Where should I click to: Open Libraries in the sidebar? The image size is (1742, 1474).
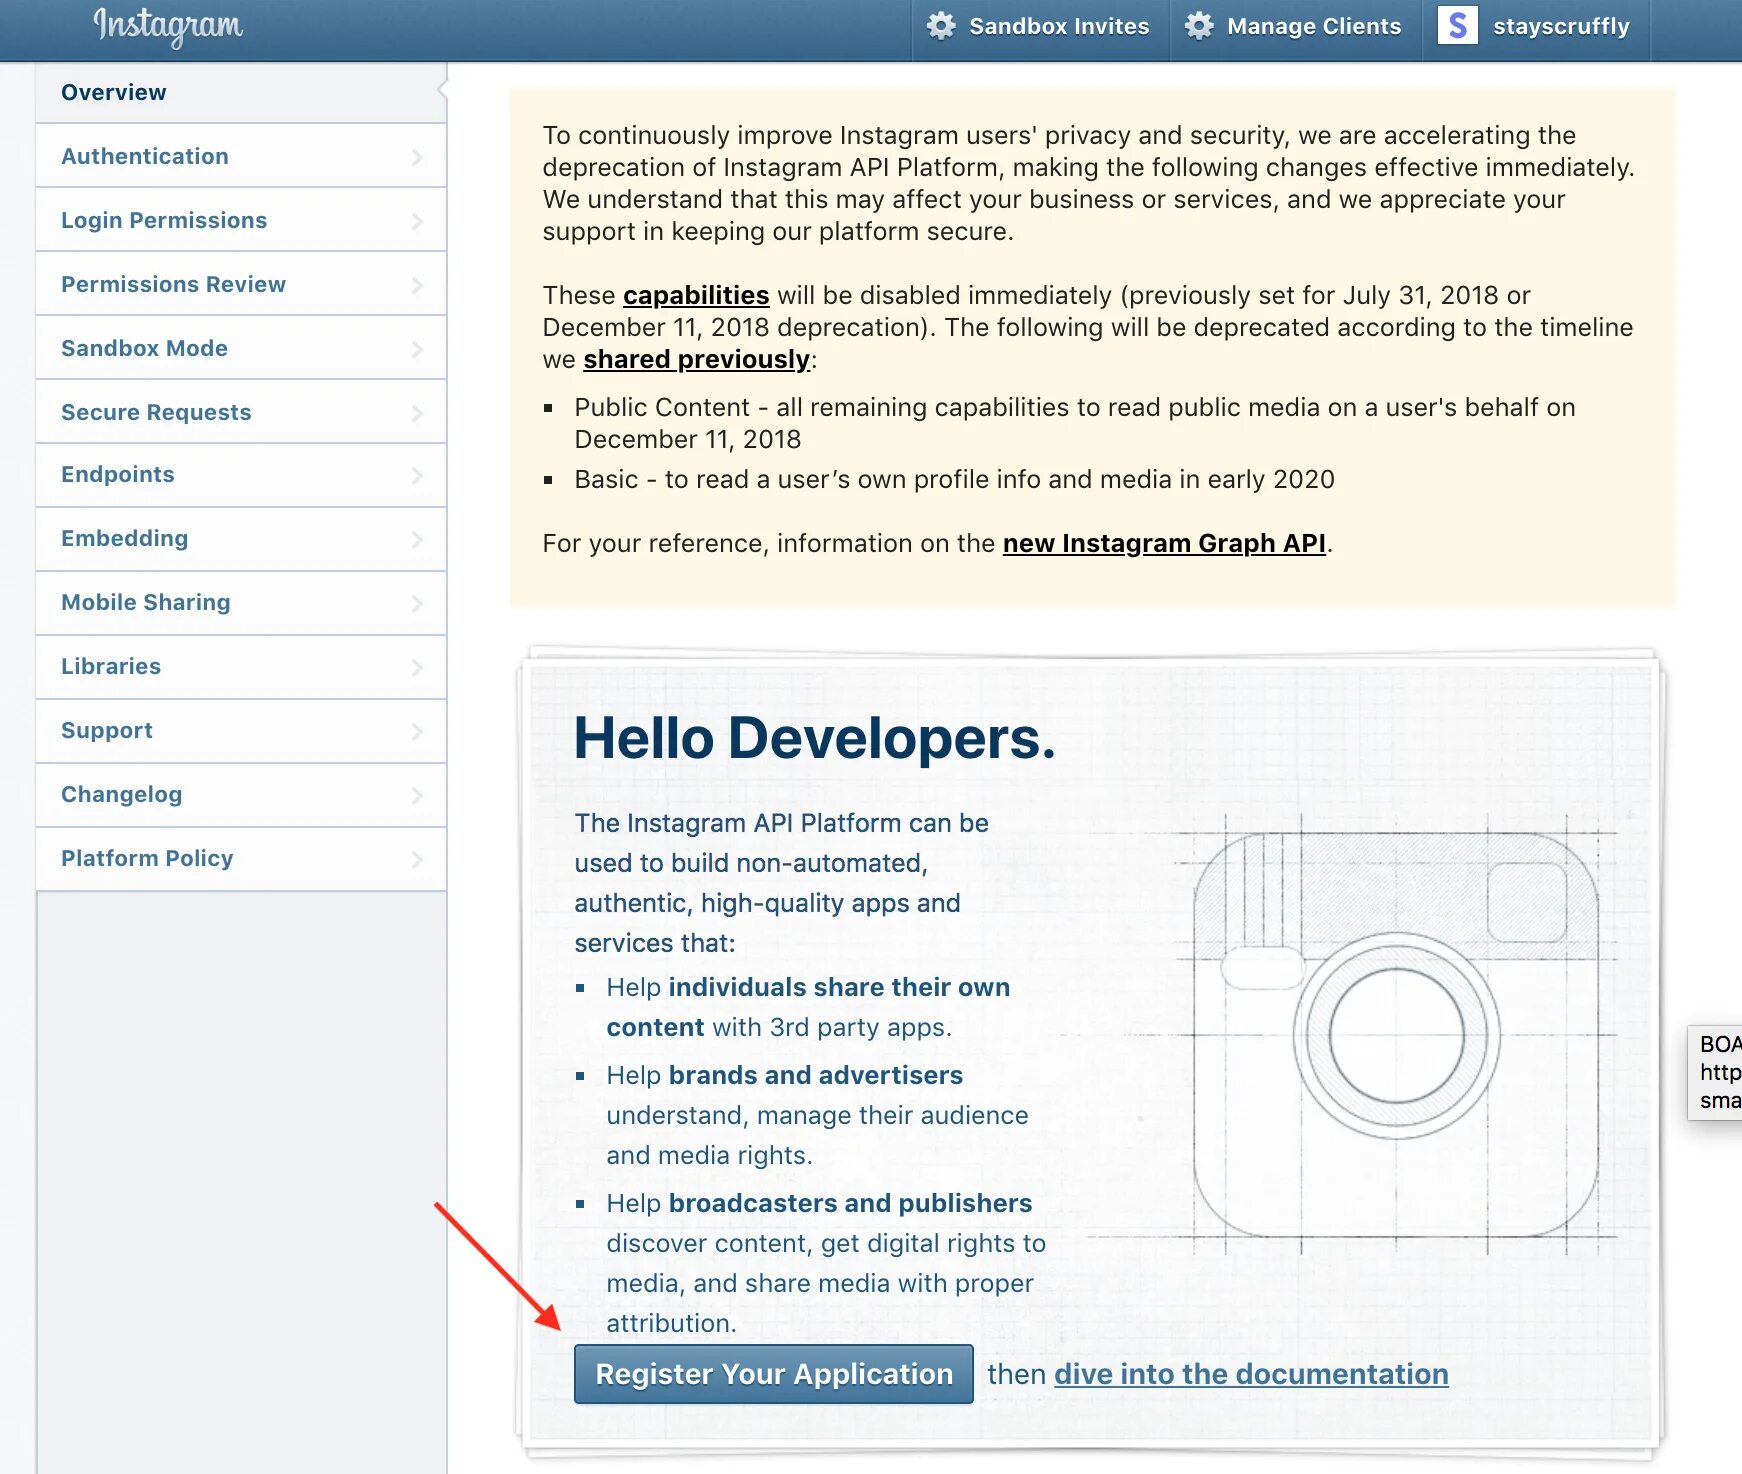241,667
